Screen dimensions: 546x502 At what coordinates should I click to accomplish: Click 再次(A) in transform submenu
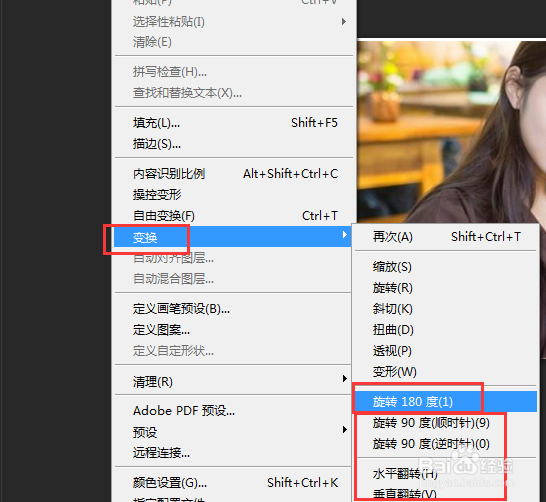pyautogui.click(x=445, y=237)
